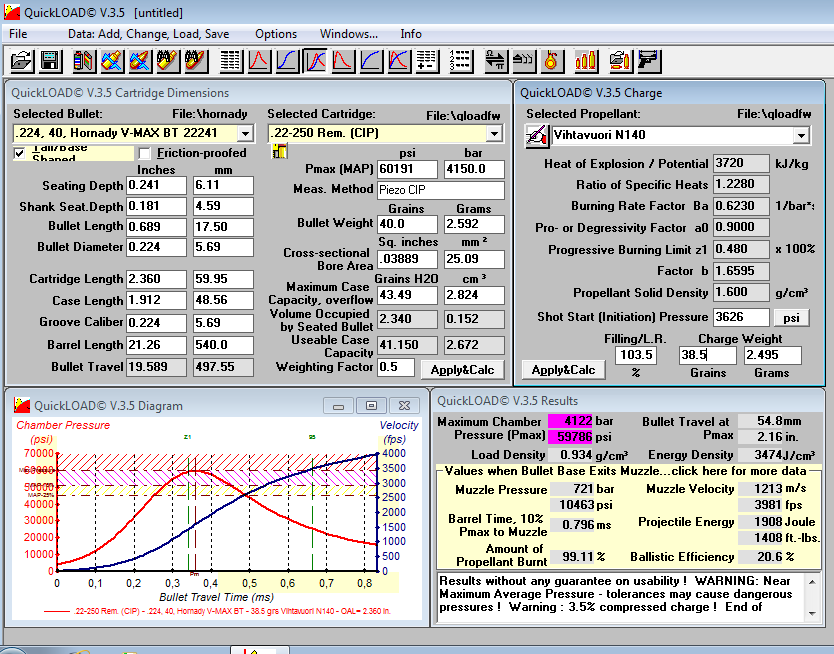This screenshot has width=834, height=654.
Task: Click the propellant selection icon beside Vihtavuori N140
Action: [537, 135]
